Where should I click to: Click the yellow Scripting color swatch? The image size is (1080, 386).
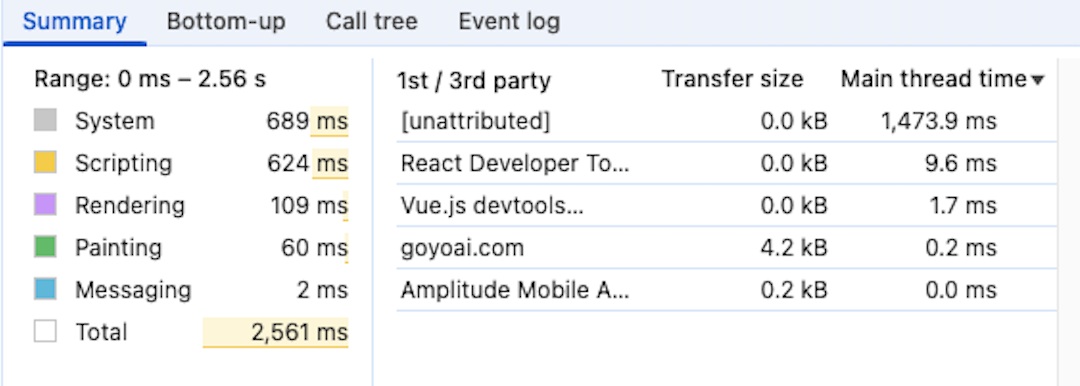pyautogui.click(x=45, y=163)
